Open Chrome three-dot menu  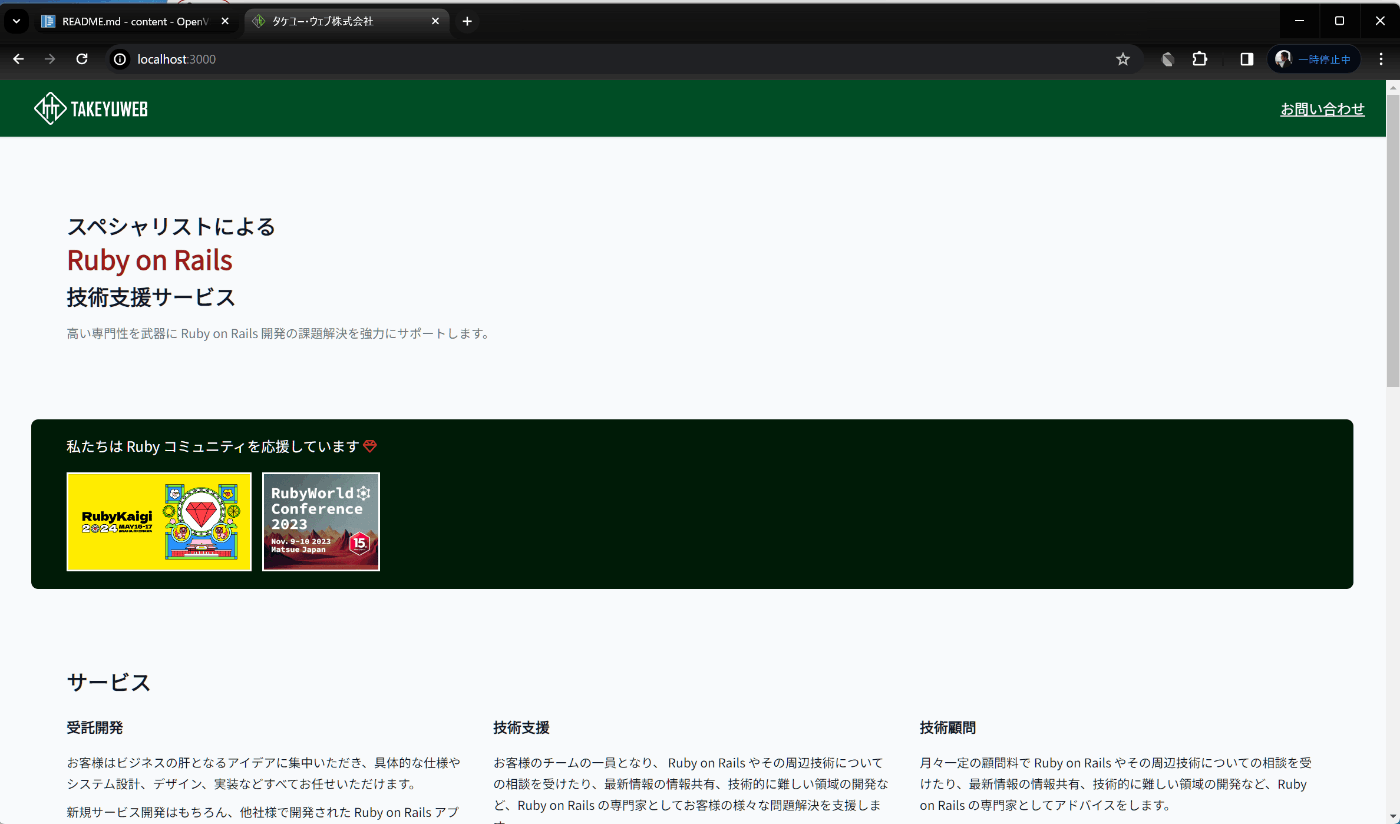click(1381, 59)
